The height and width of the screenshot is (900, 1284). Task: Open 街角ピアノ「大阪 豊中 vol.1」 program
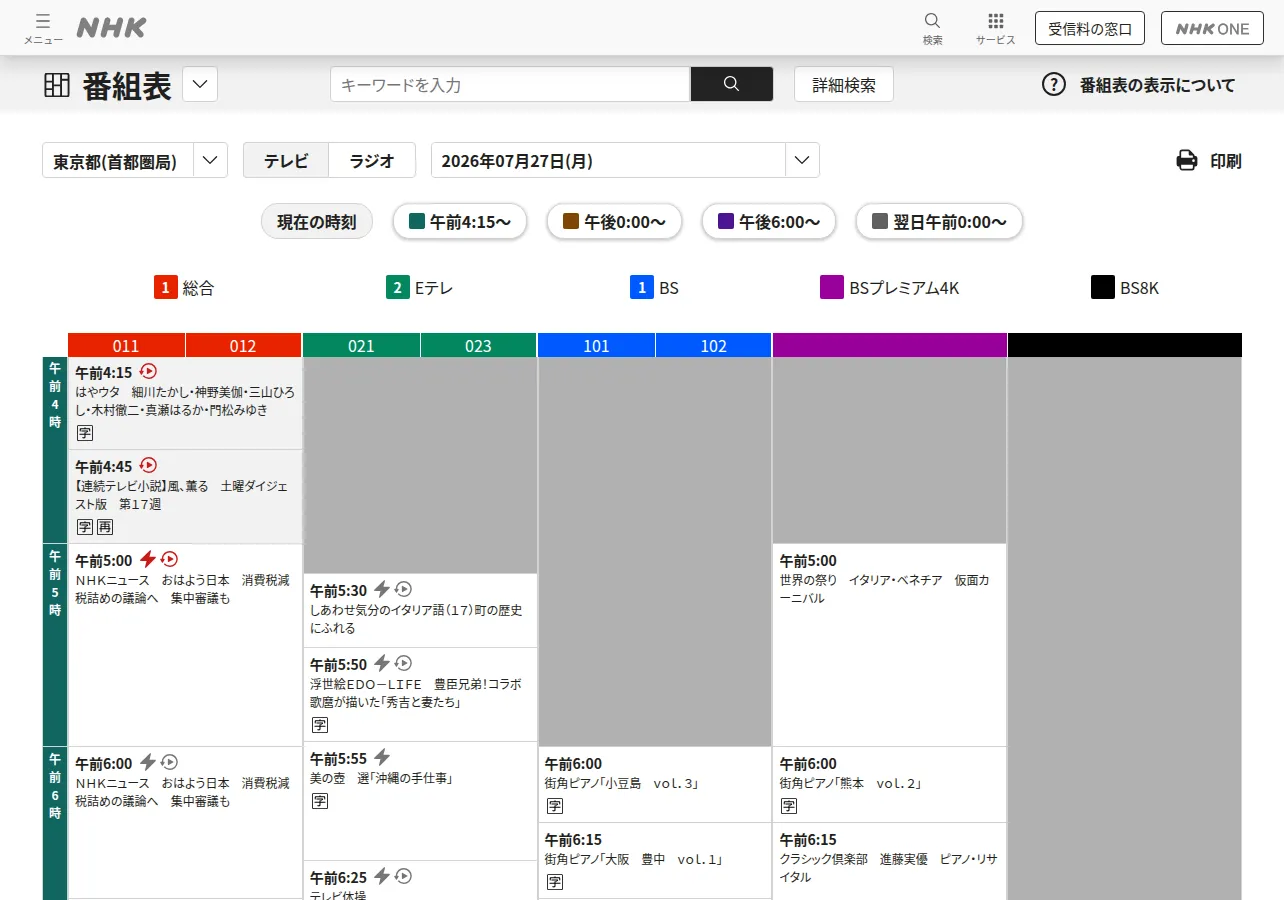655,861
